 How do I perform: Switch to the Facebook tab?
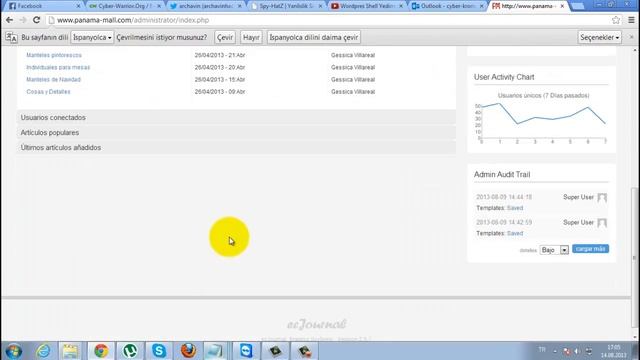(x=43, y=6)
